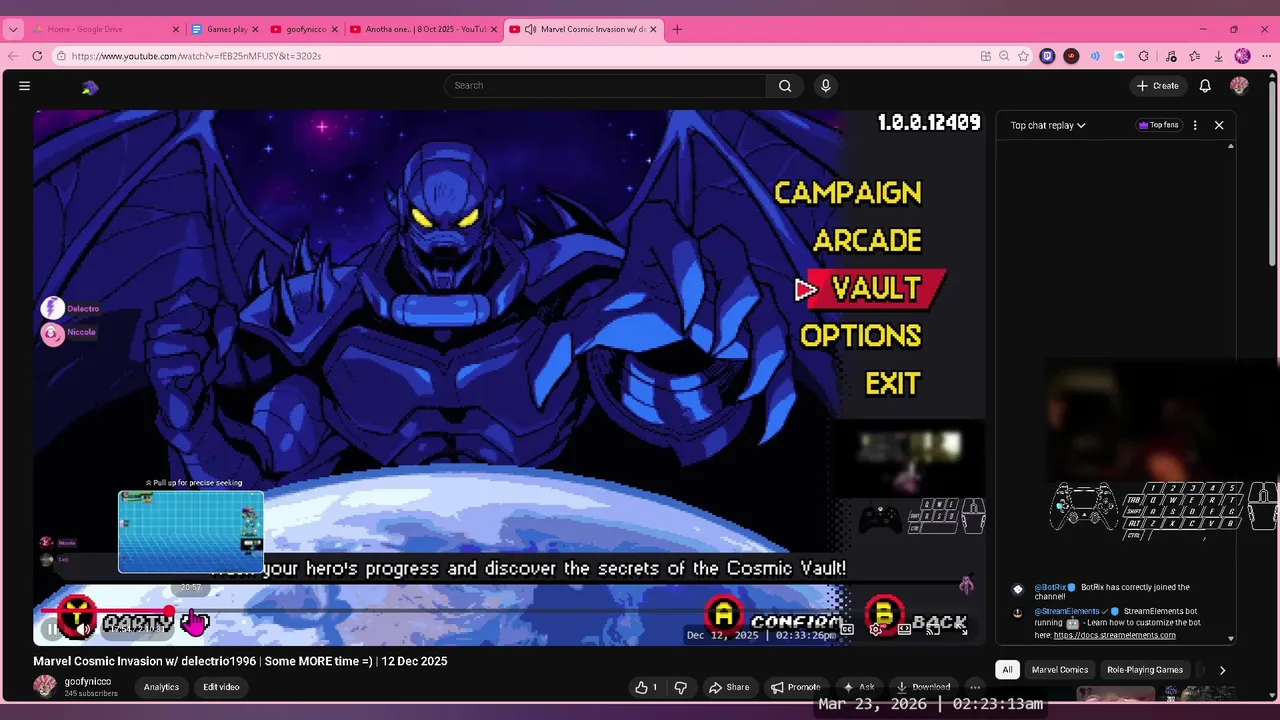Screen dimensions: 1280x720
Task: Open the cloud extension icon
Action: click(1119, 56)
